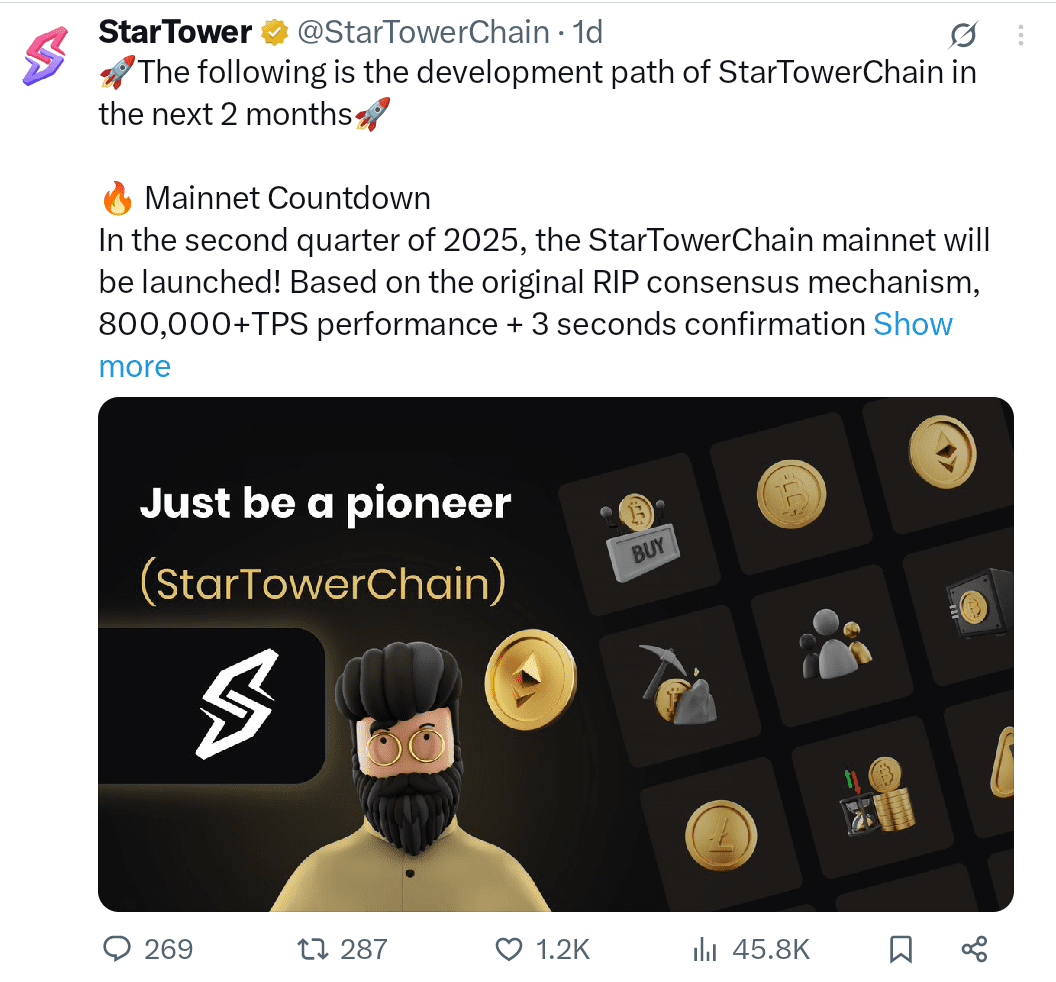Open the three-dot more options menu
The width and height of the screenshot is (1056, 982).
point(1020,35)
